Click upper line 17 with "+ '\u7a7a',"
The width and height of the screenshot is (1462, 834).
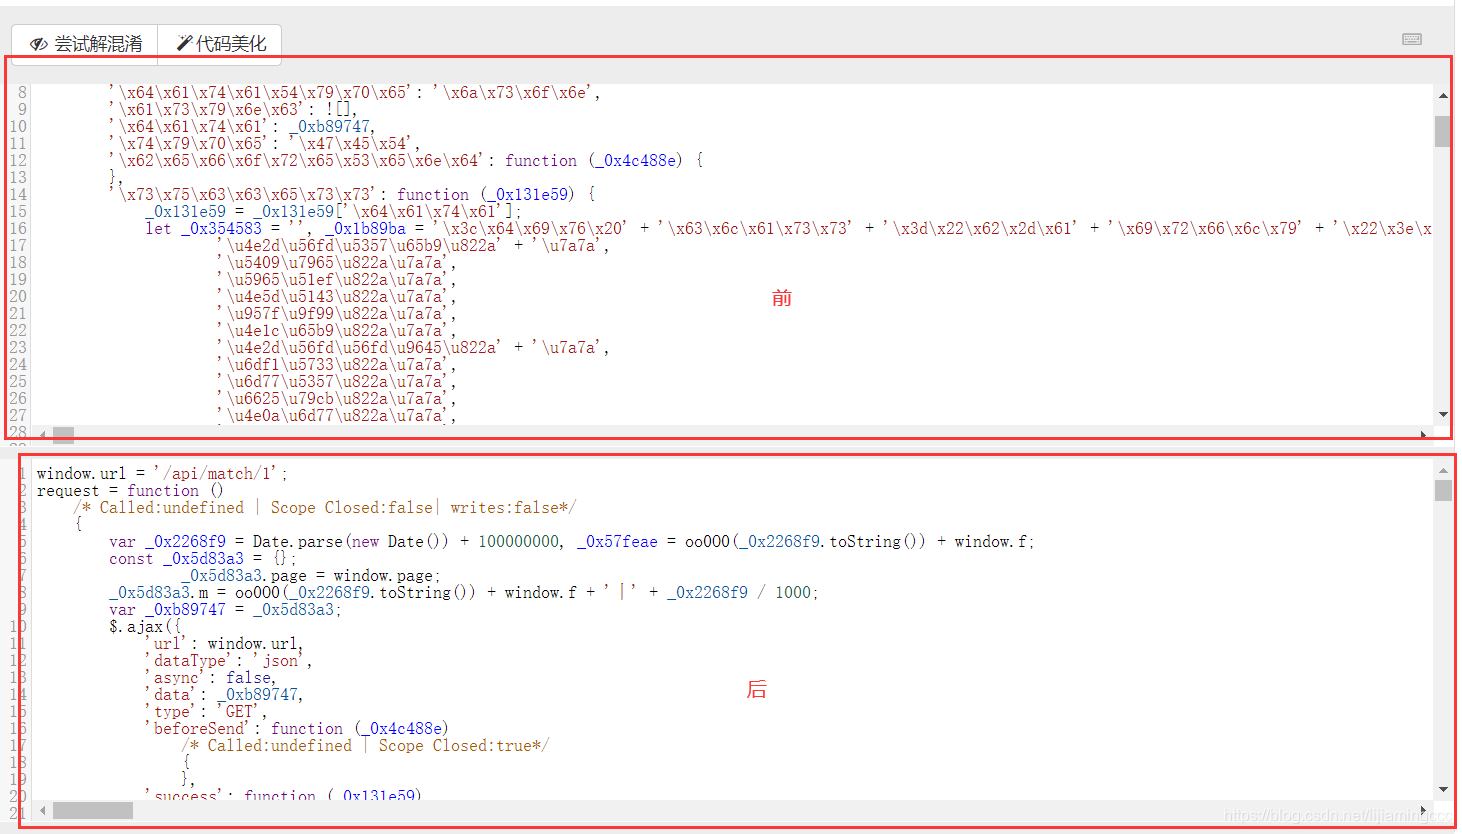(413, 246)
